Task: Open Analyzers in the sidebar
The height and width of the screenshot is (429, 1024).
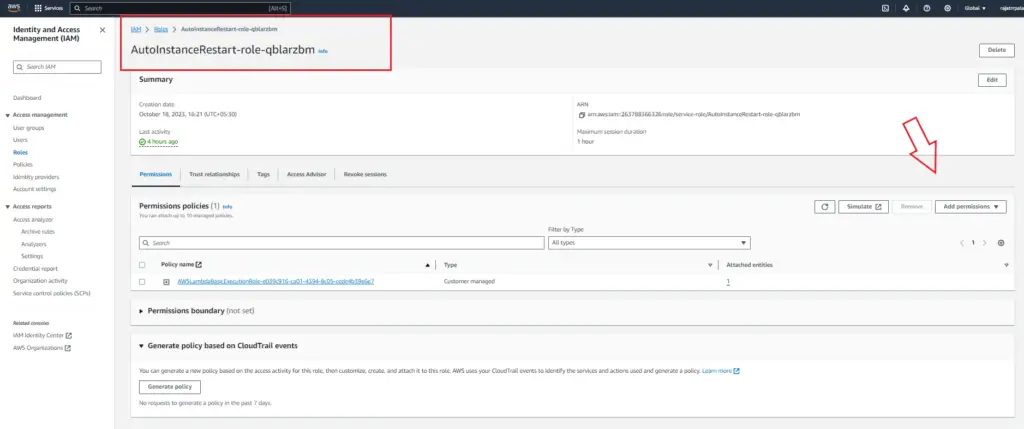Action: tap(34, 244)
